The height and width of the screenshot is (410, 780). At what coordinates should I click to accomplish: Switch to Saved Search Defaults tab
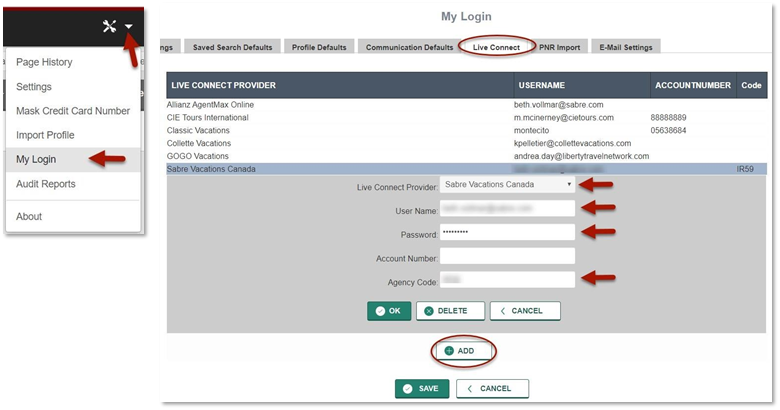[232, 47]
